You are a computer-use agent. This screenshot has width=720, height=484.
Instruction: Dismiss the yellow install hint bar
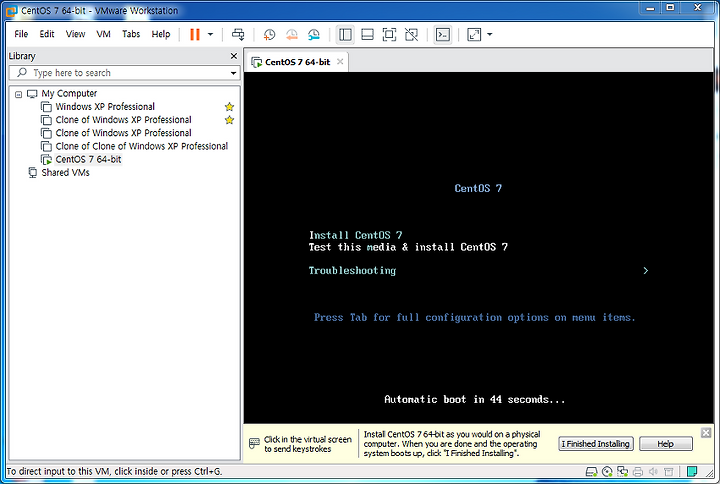(706, 433)
